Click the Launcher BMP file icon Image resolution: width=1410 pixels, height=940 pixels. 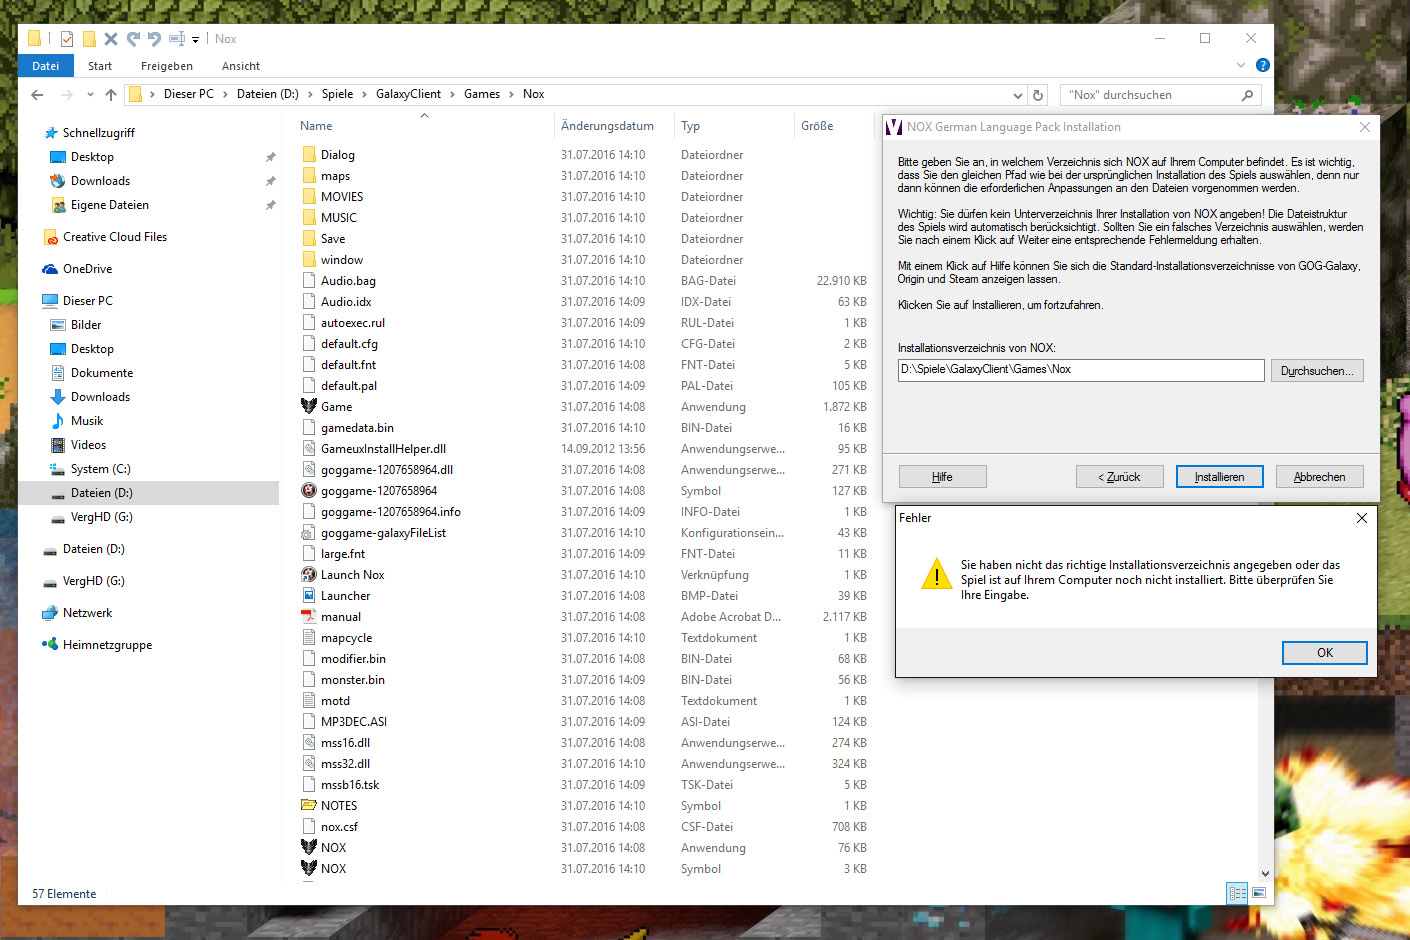coord(309,595)
